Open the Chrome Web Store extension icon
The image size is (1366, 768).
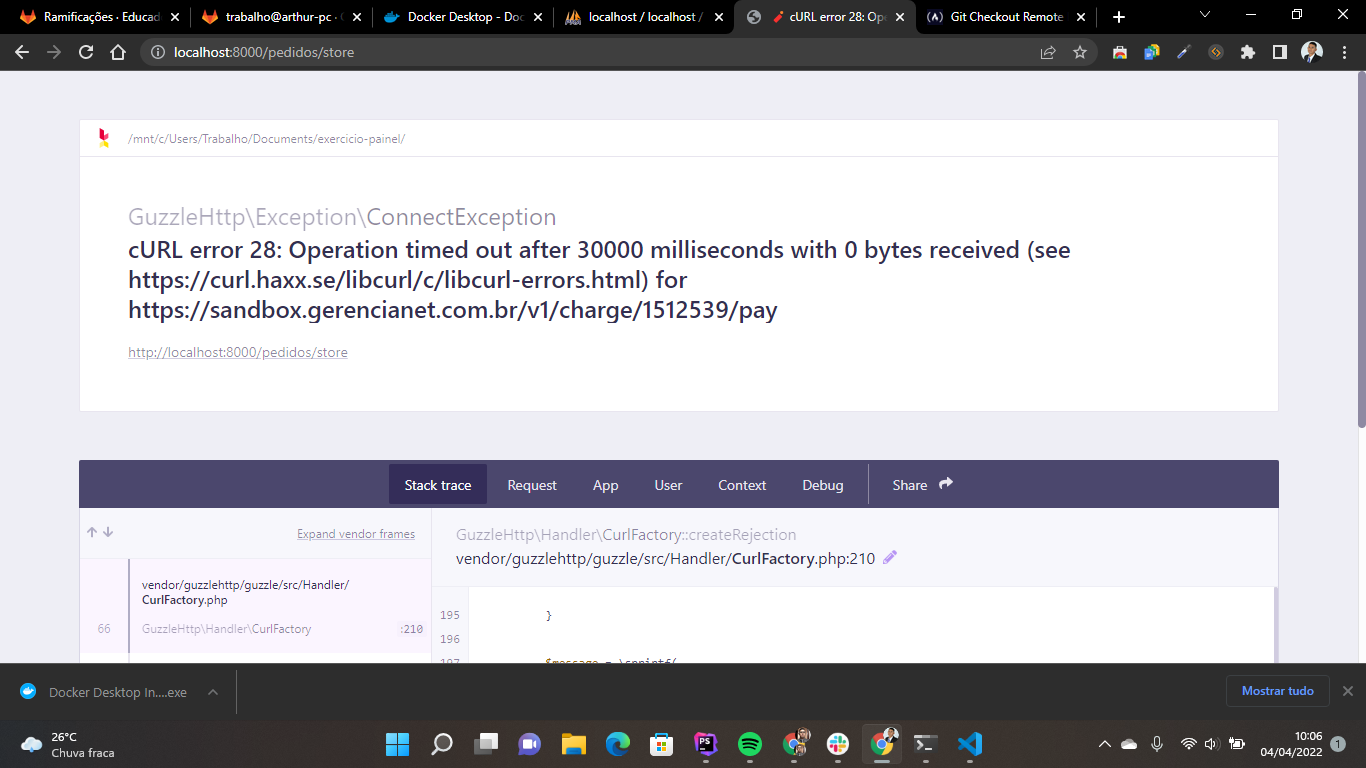pos(1120,52)
